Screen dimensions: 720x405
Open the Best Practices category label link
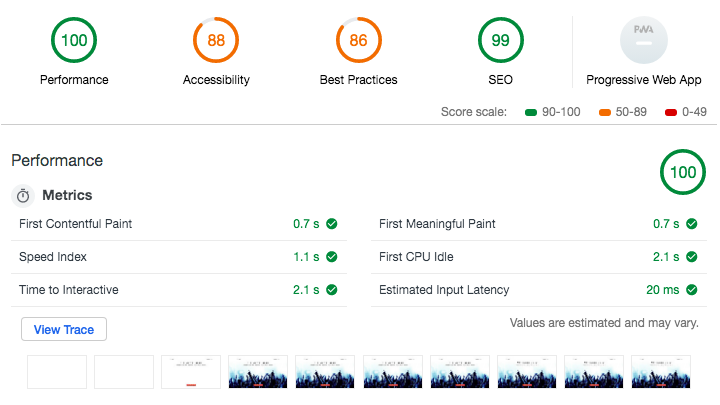(x=358, y=80)
